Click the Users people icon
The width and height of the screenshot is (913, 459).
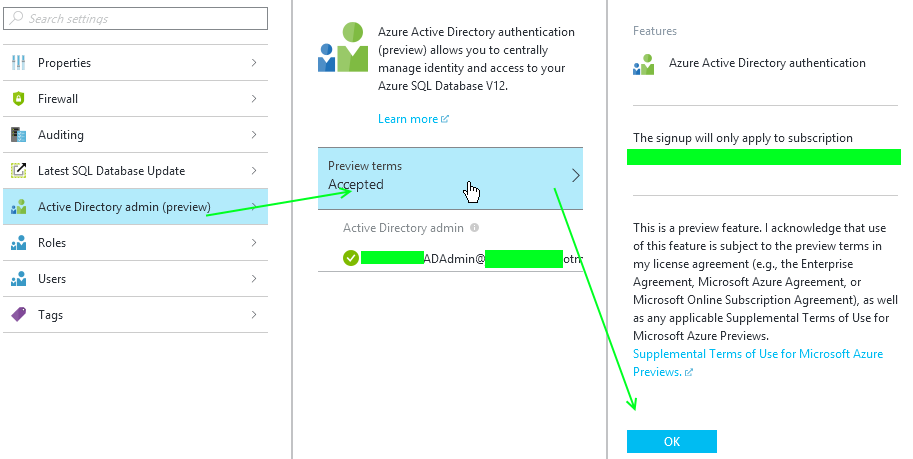(19, 279)
